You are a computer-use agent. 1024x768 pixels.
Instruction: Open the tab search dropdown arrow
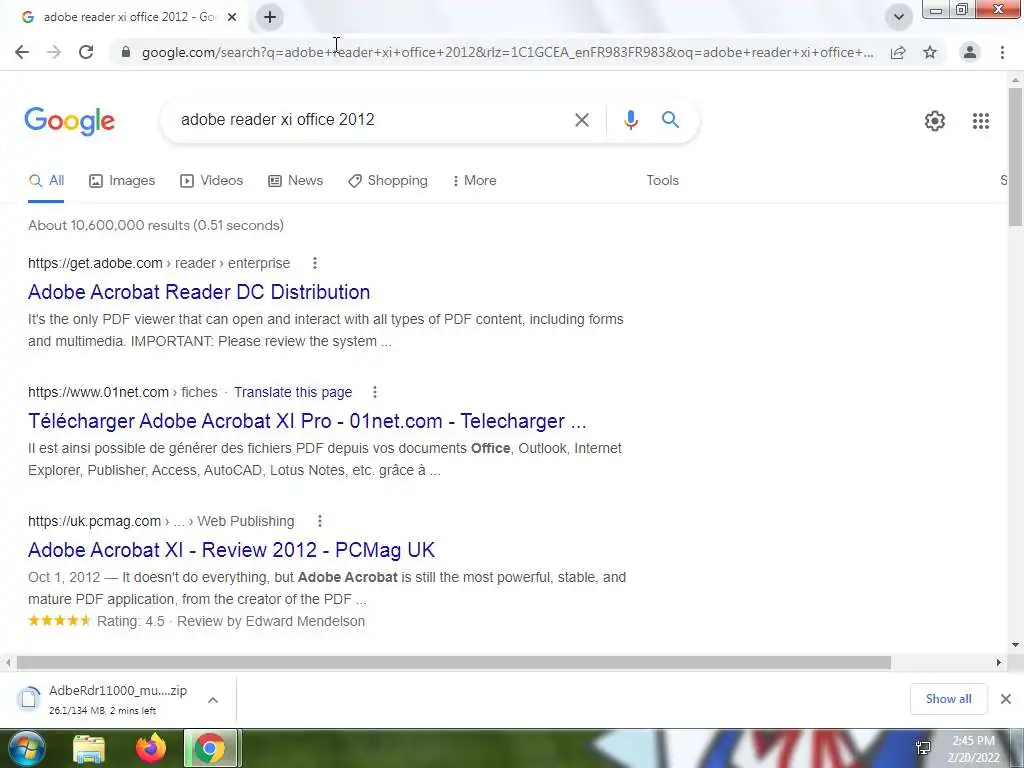(899, 17)
